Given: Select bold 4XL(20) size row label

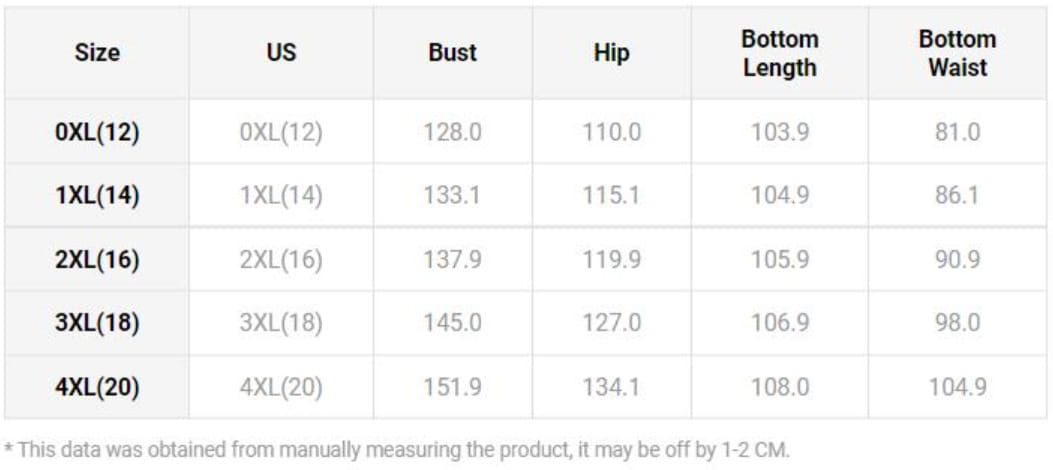Looking at the screenshot, I should coord(97,386).
